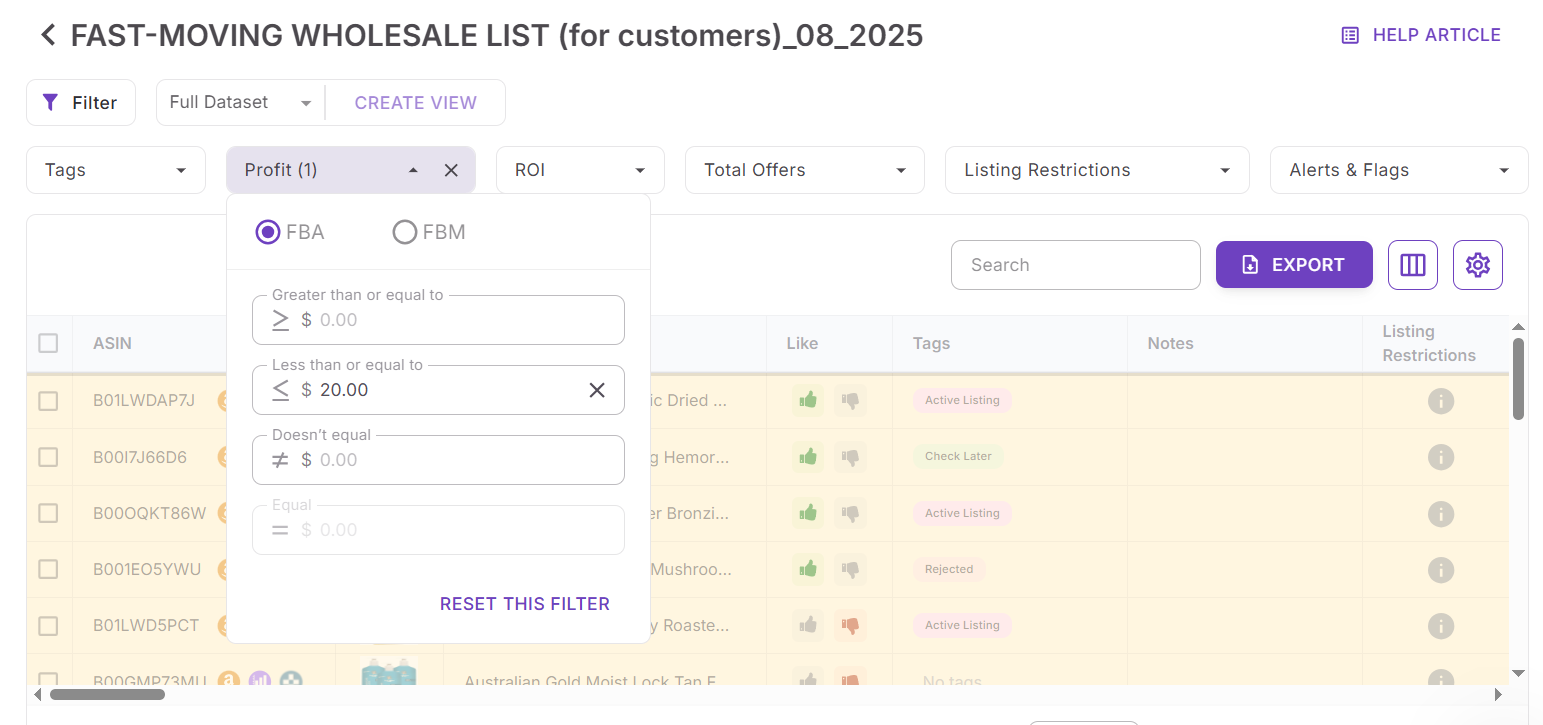Open the column layout settings icon
The image size is (1543, 725).
coord(1412,265)
